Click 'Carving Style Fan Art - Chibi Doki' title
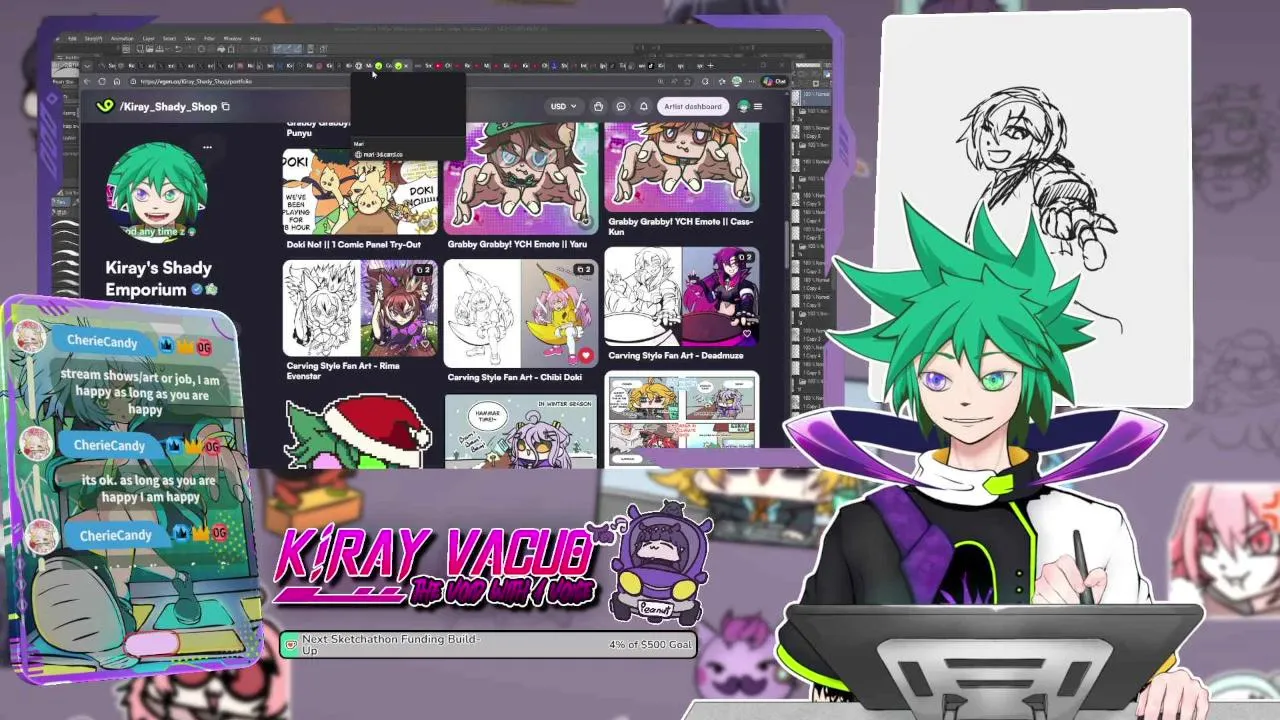1280x720 pixels. point(514,377)
